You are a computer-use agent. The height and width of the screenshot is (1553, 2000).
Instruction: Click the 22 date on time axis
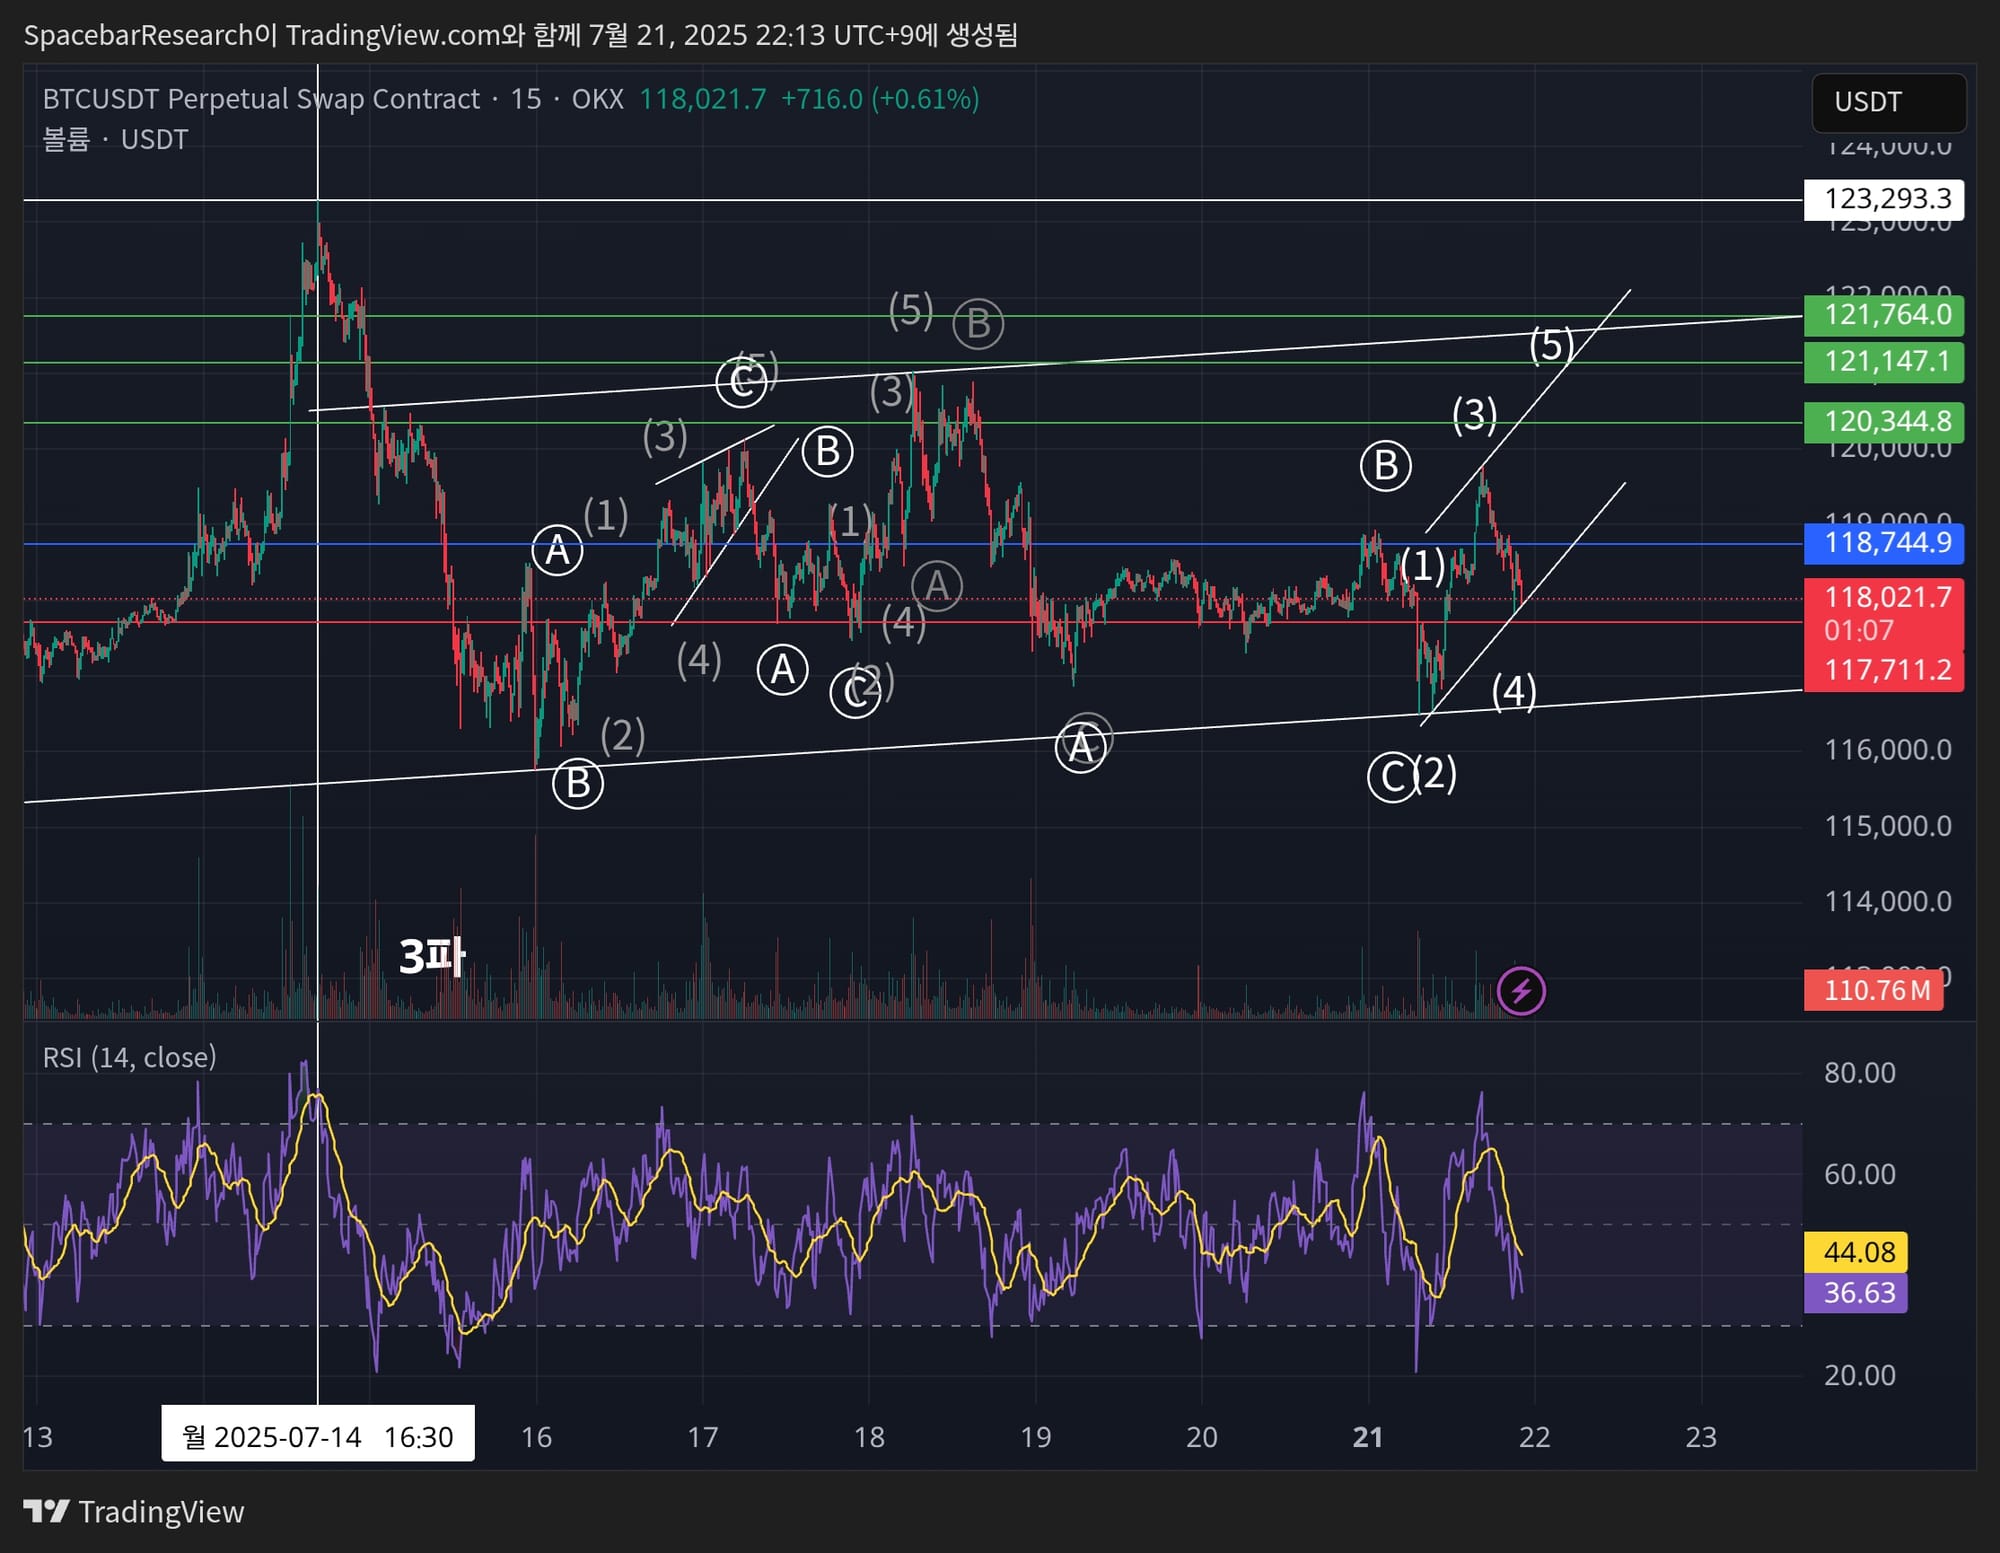[1534, 1437]
